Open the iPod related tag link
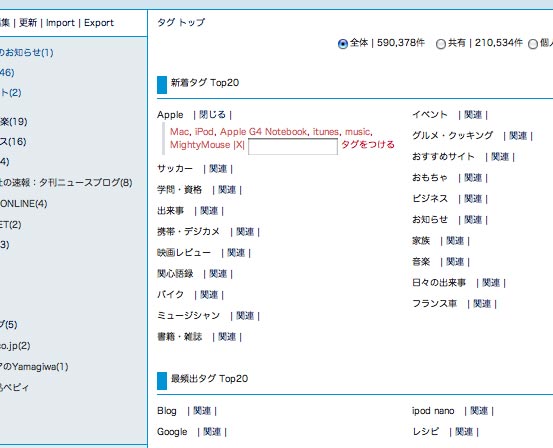553x448 pixels. click(x=204, y=132)
